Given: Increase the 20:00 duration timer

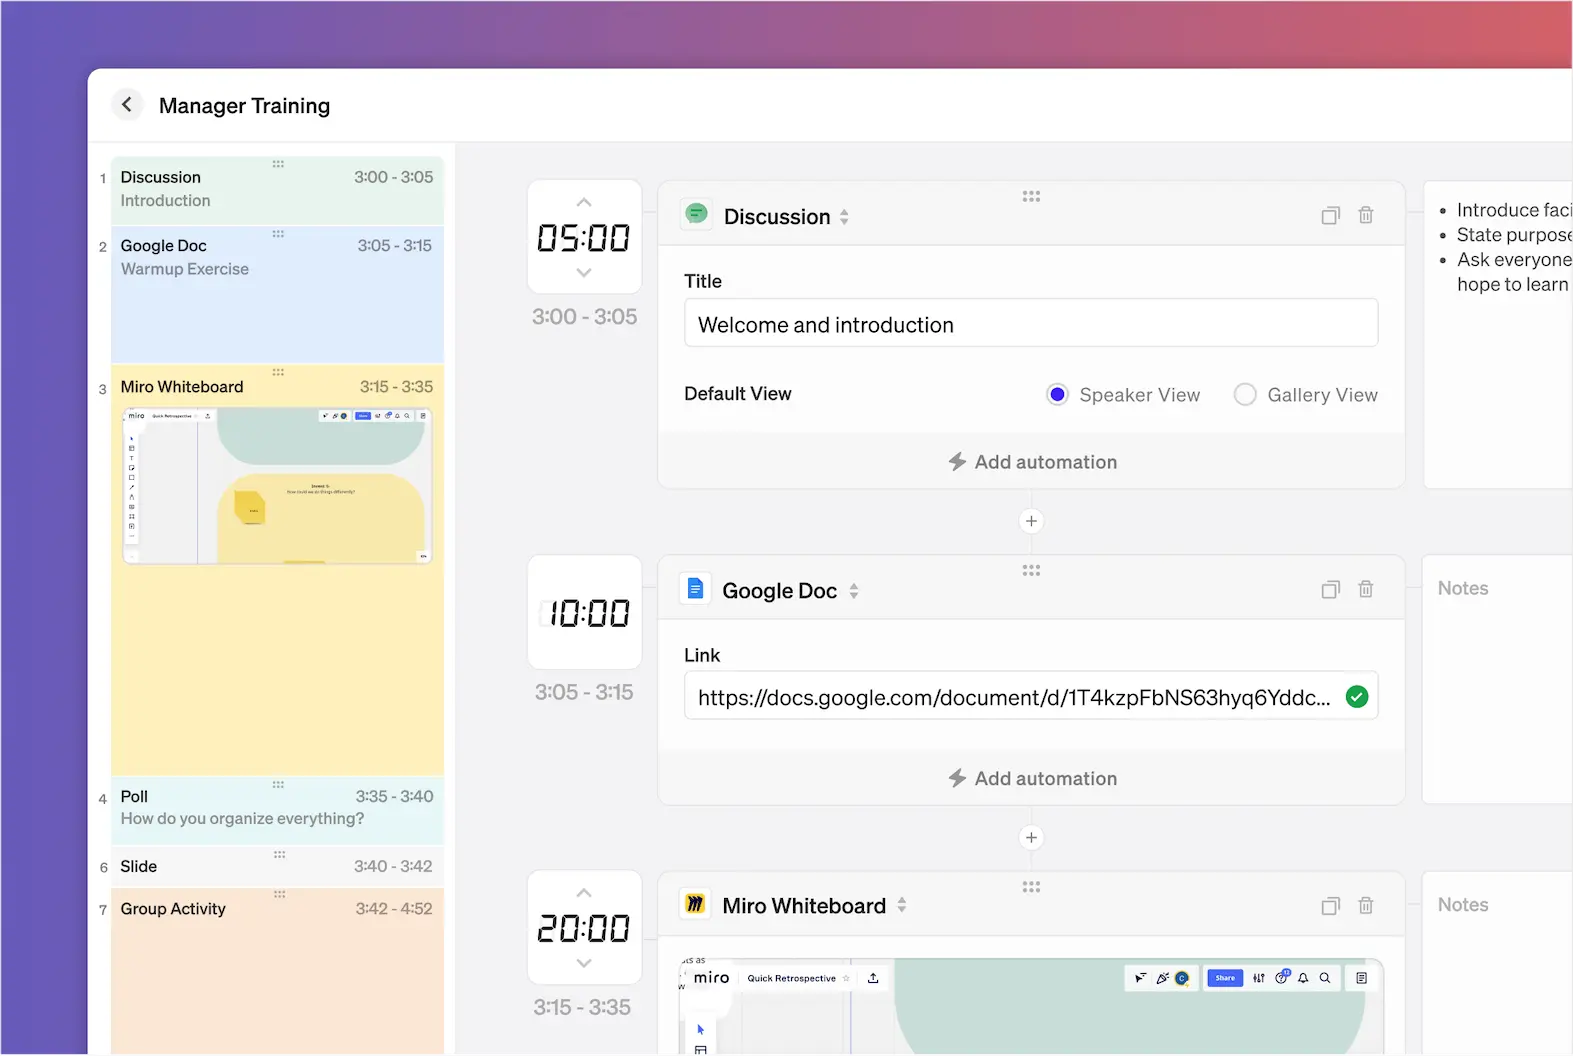Looking at the screenshot, I should [x=584, y=892].
